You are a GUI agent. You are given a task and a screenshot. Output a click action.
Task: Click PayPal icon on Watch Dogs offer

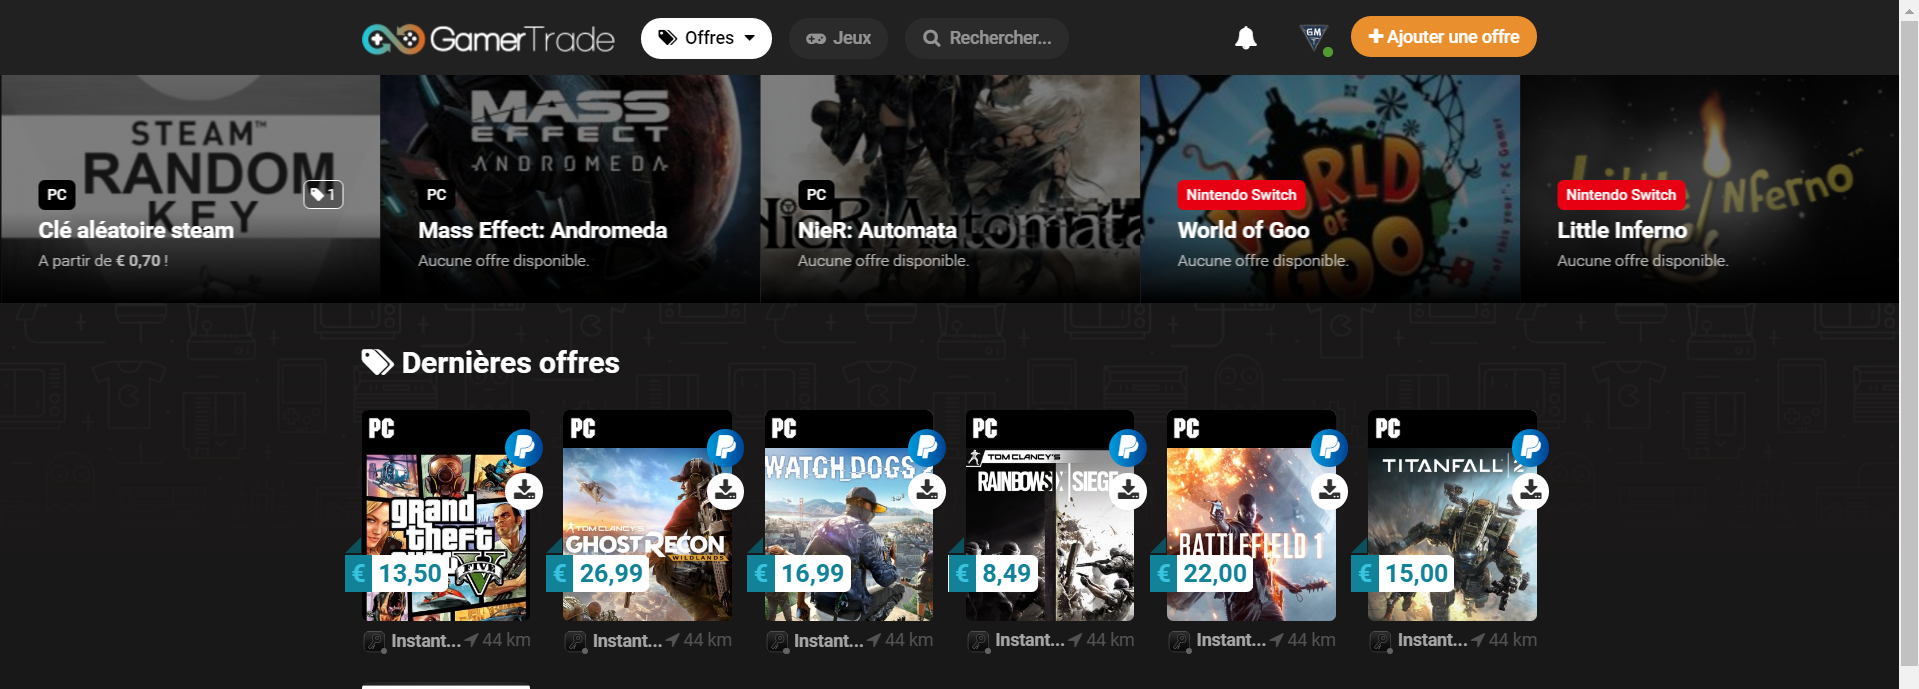point(926,447)
